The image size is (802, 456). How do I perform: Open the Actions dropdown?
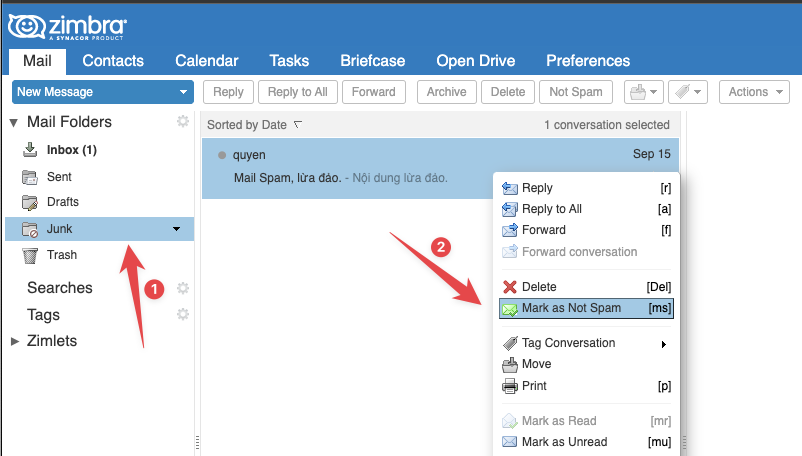pyautogui.click(x=754, y=92)
